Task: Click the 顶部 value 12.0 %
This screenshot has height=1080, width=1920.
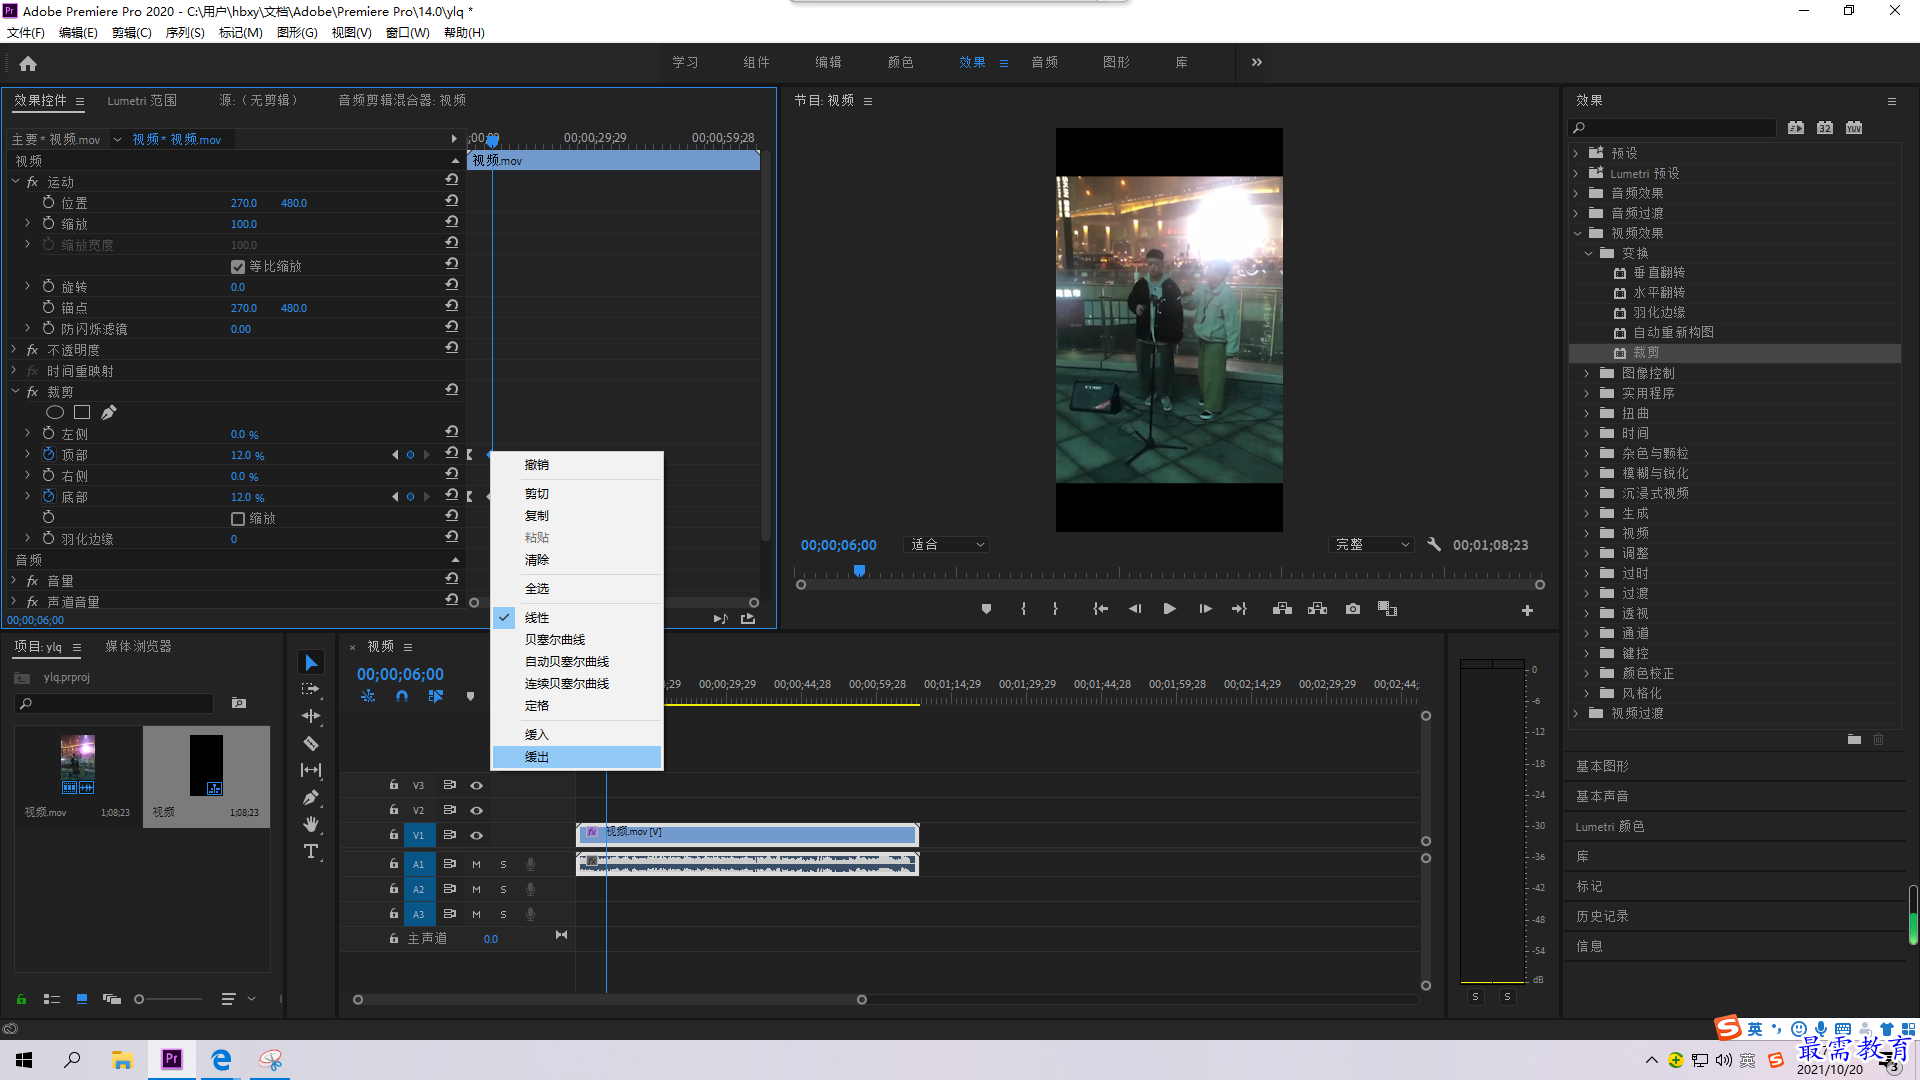Action: [x=247, y=455]
